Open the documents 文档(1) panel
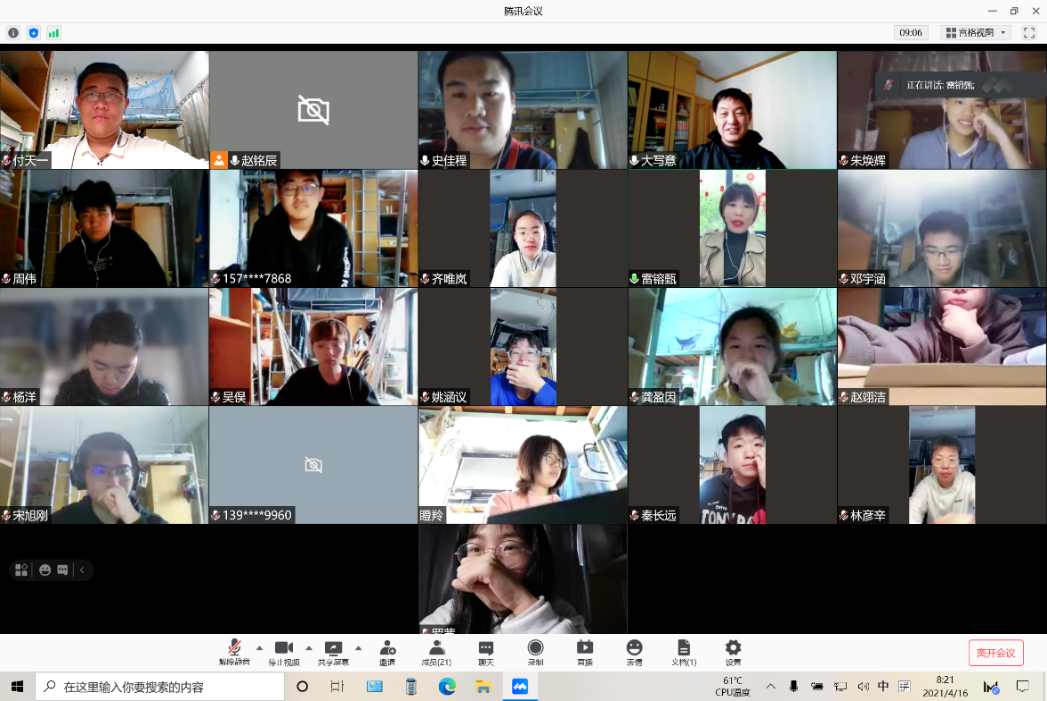This screenshot has height=701, width=1047. pyautogui.click(x=684, y=652)
